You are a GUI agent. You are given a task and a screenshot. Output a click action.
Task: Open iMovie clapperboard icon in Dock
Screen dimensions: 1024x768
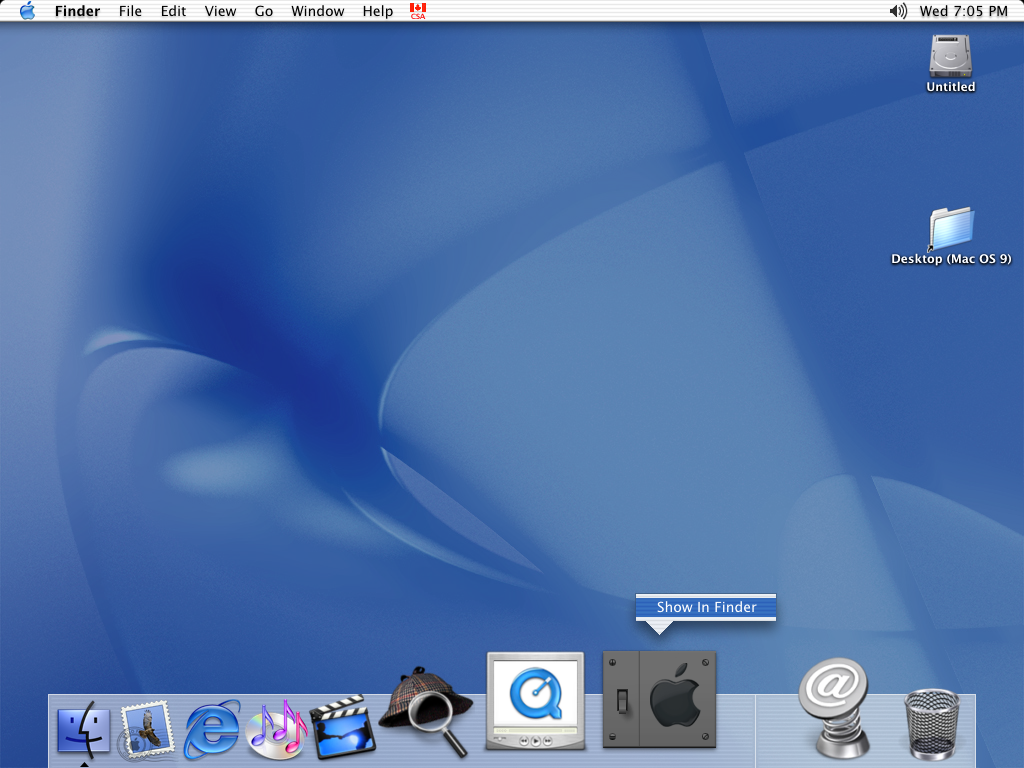pos(342,728)
